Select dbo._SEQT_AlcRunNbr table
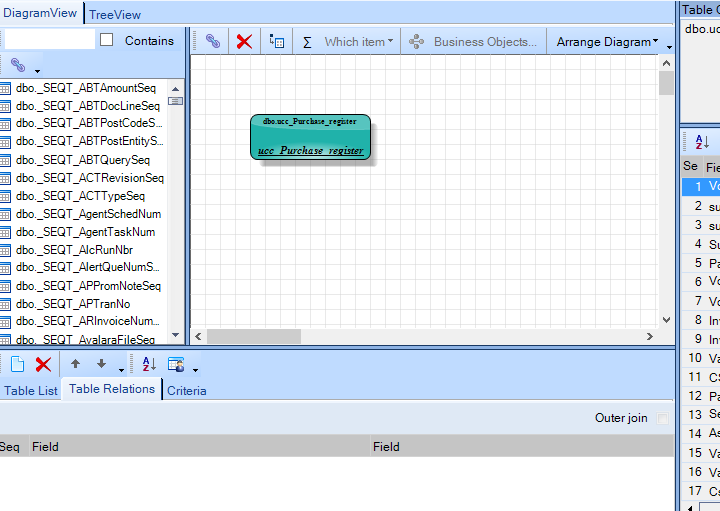 [x=74, y=250]
